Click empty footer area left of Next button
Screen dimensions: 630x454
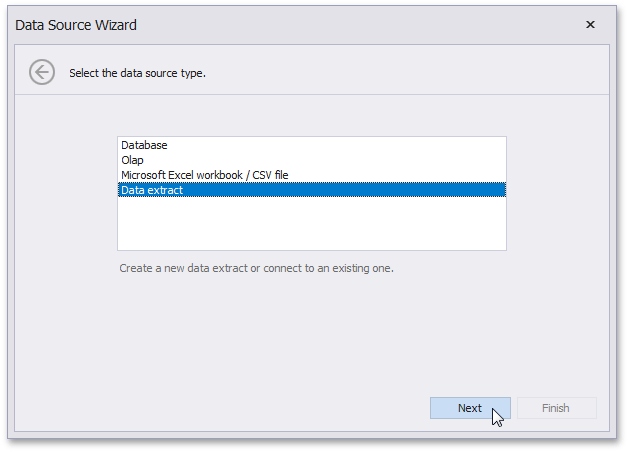[250, 408]
